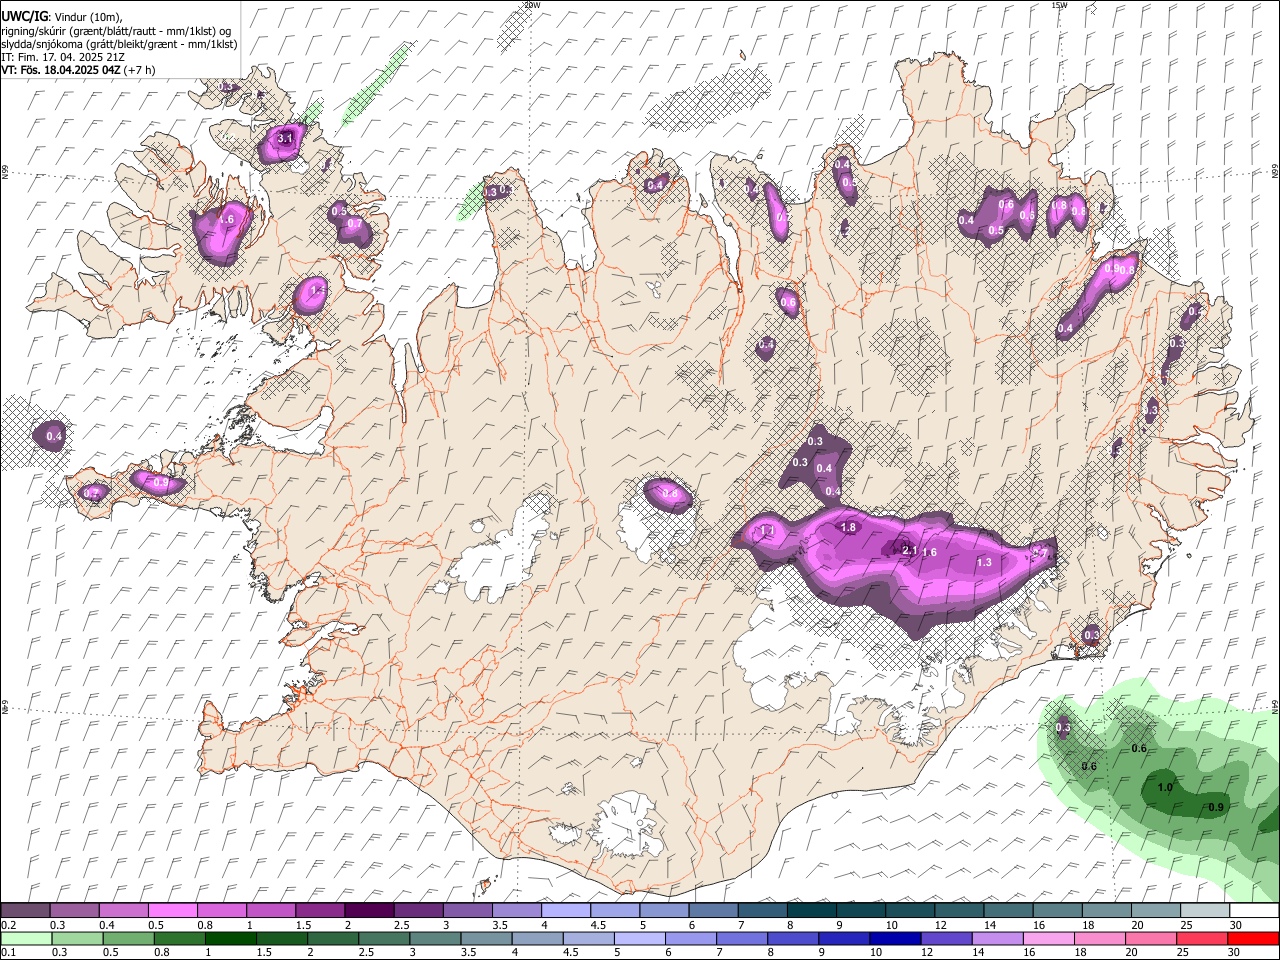
Task: Select the 0.8 green swatch in lower row
Action: click(x=179, y=939)
